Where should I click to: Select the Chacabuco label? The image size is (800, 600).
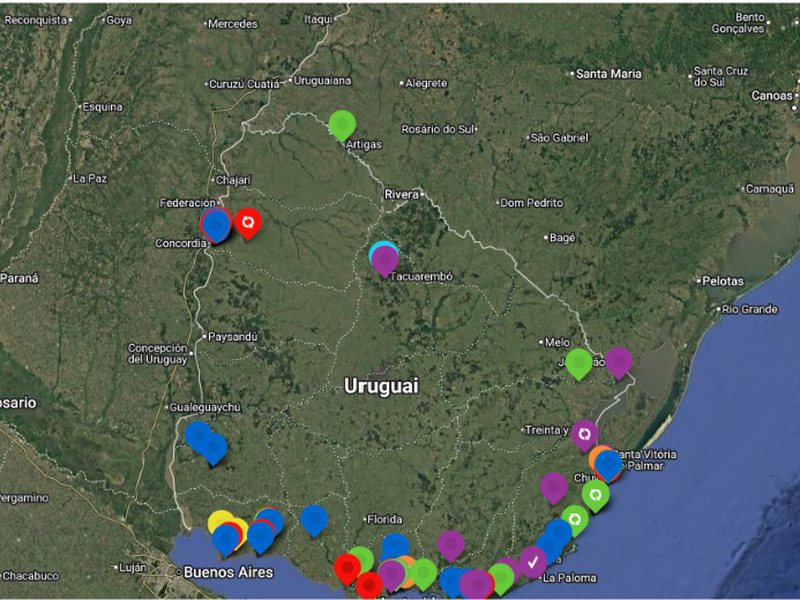coord(31,576)
